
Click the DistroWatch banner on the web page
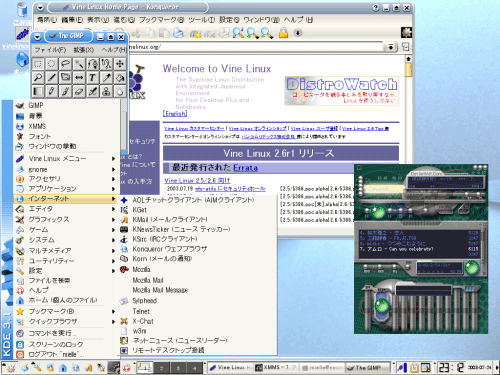342,91
